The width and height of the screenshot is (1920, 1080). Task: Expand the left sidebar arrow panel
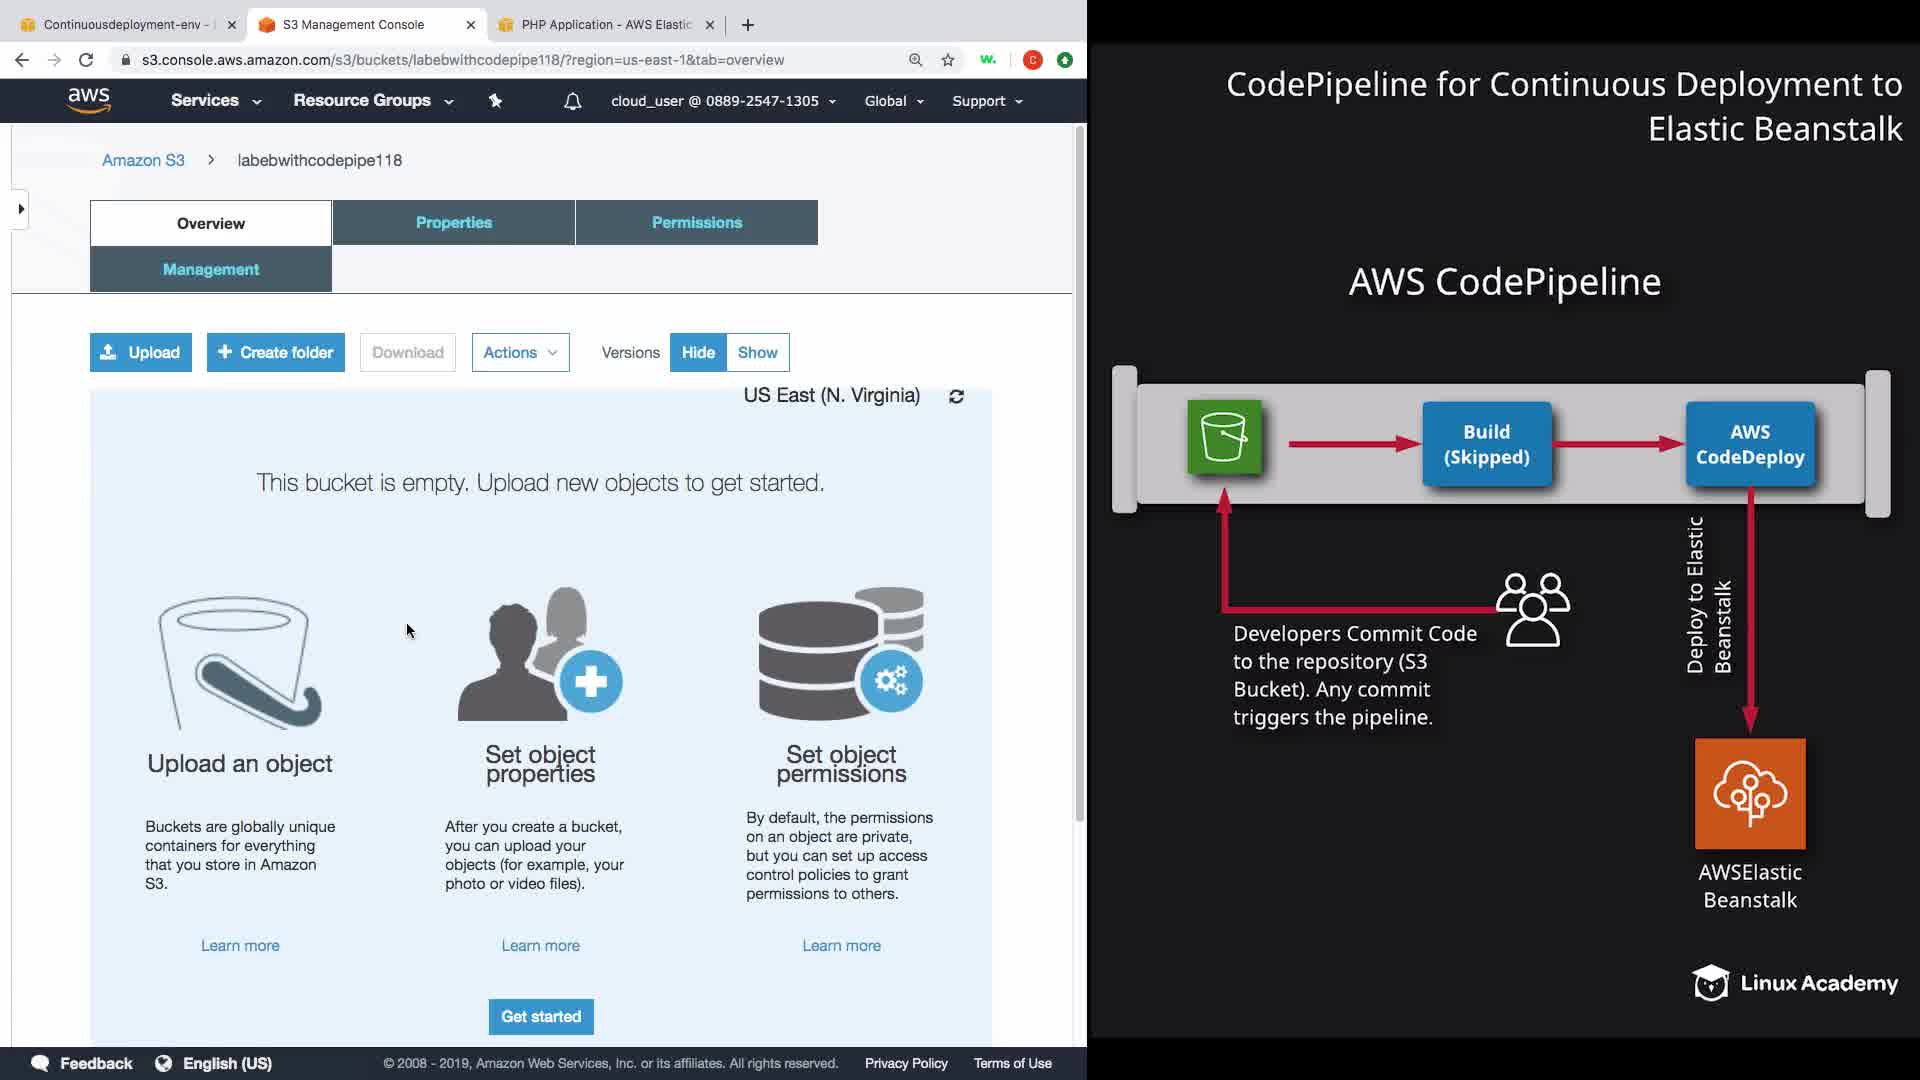coord(20,209)
